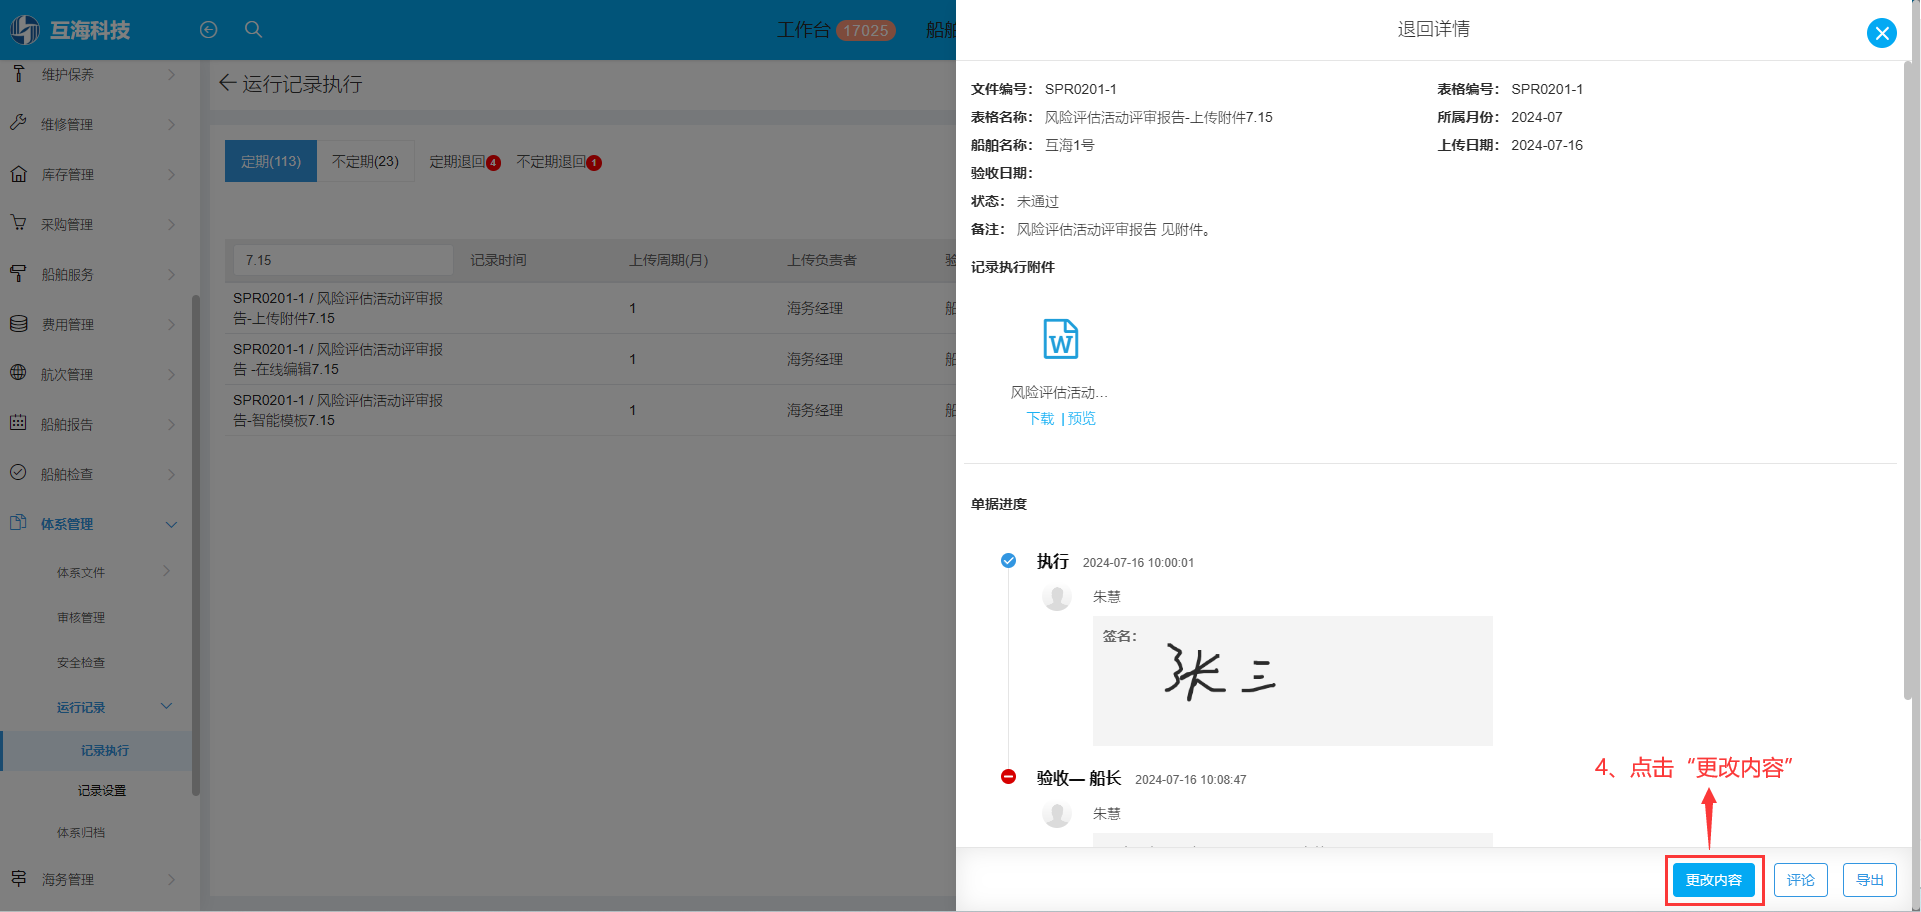
Task: Click the sidebar vertical scrollbar
Action: [x=196, y=545]
